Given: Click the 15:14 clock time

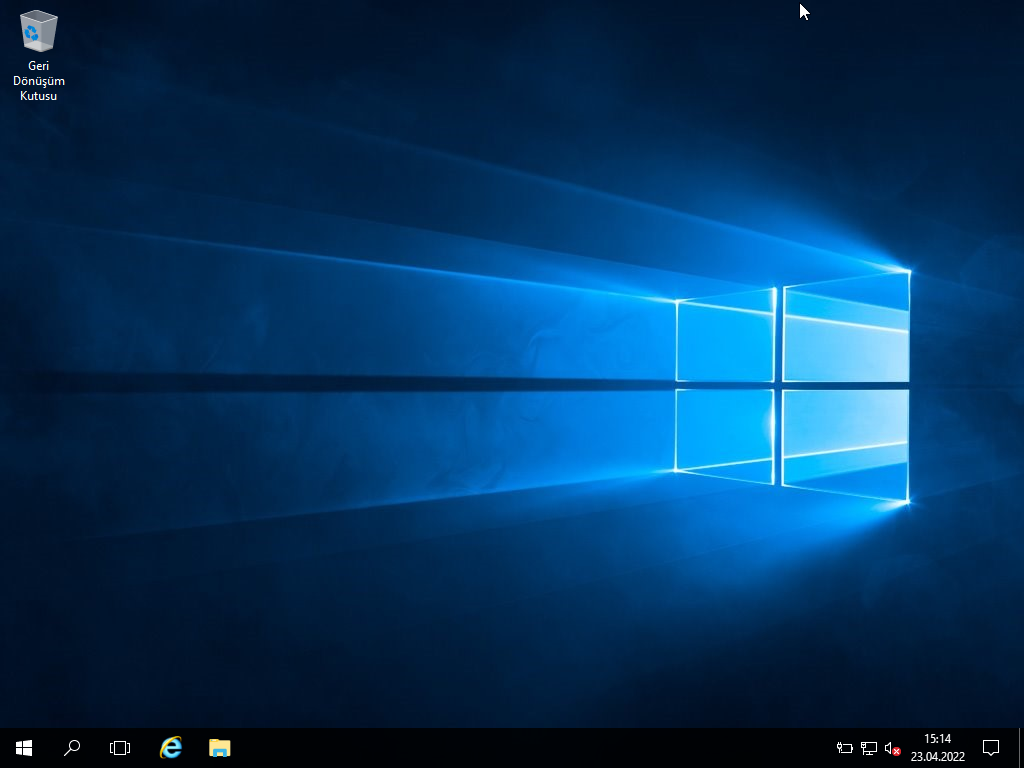Looking at the screenshot, I should (937, 739).
